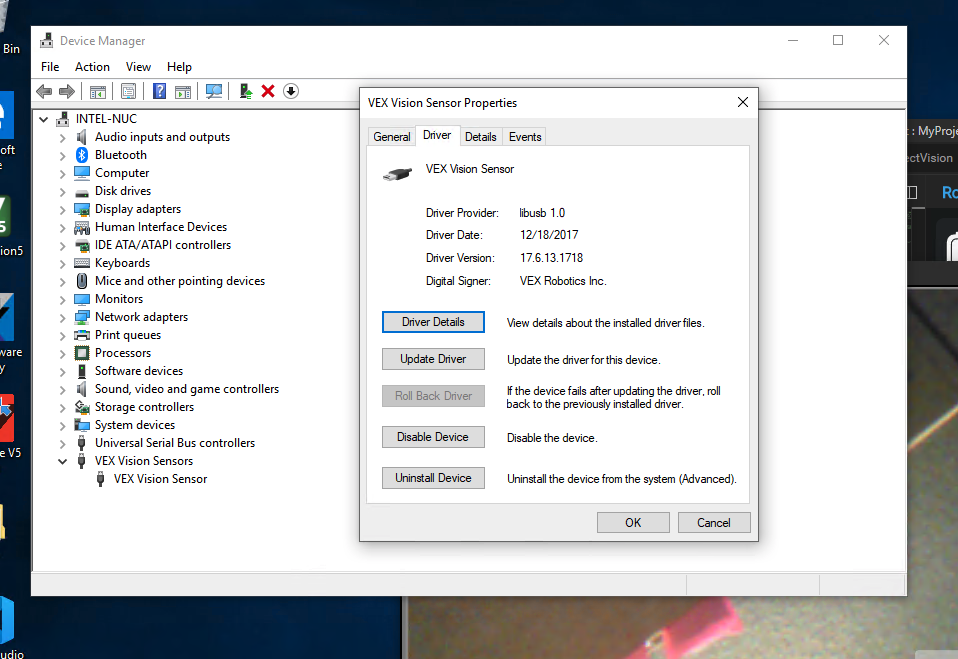Dismiss the dialog with Cancel
The image size is (958, 659).
click(714, 523)
